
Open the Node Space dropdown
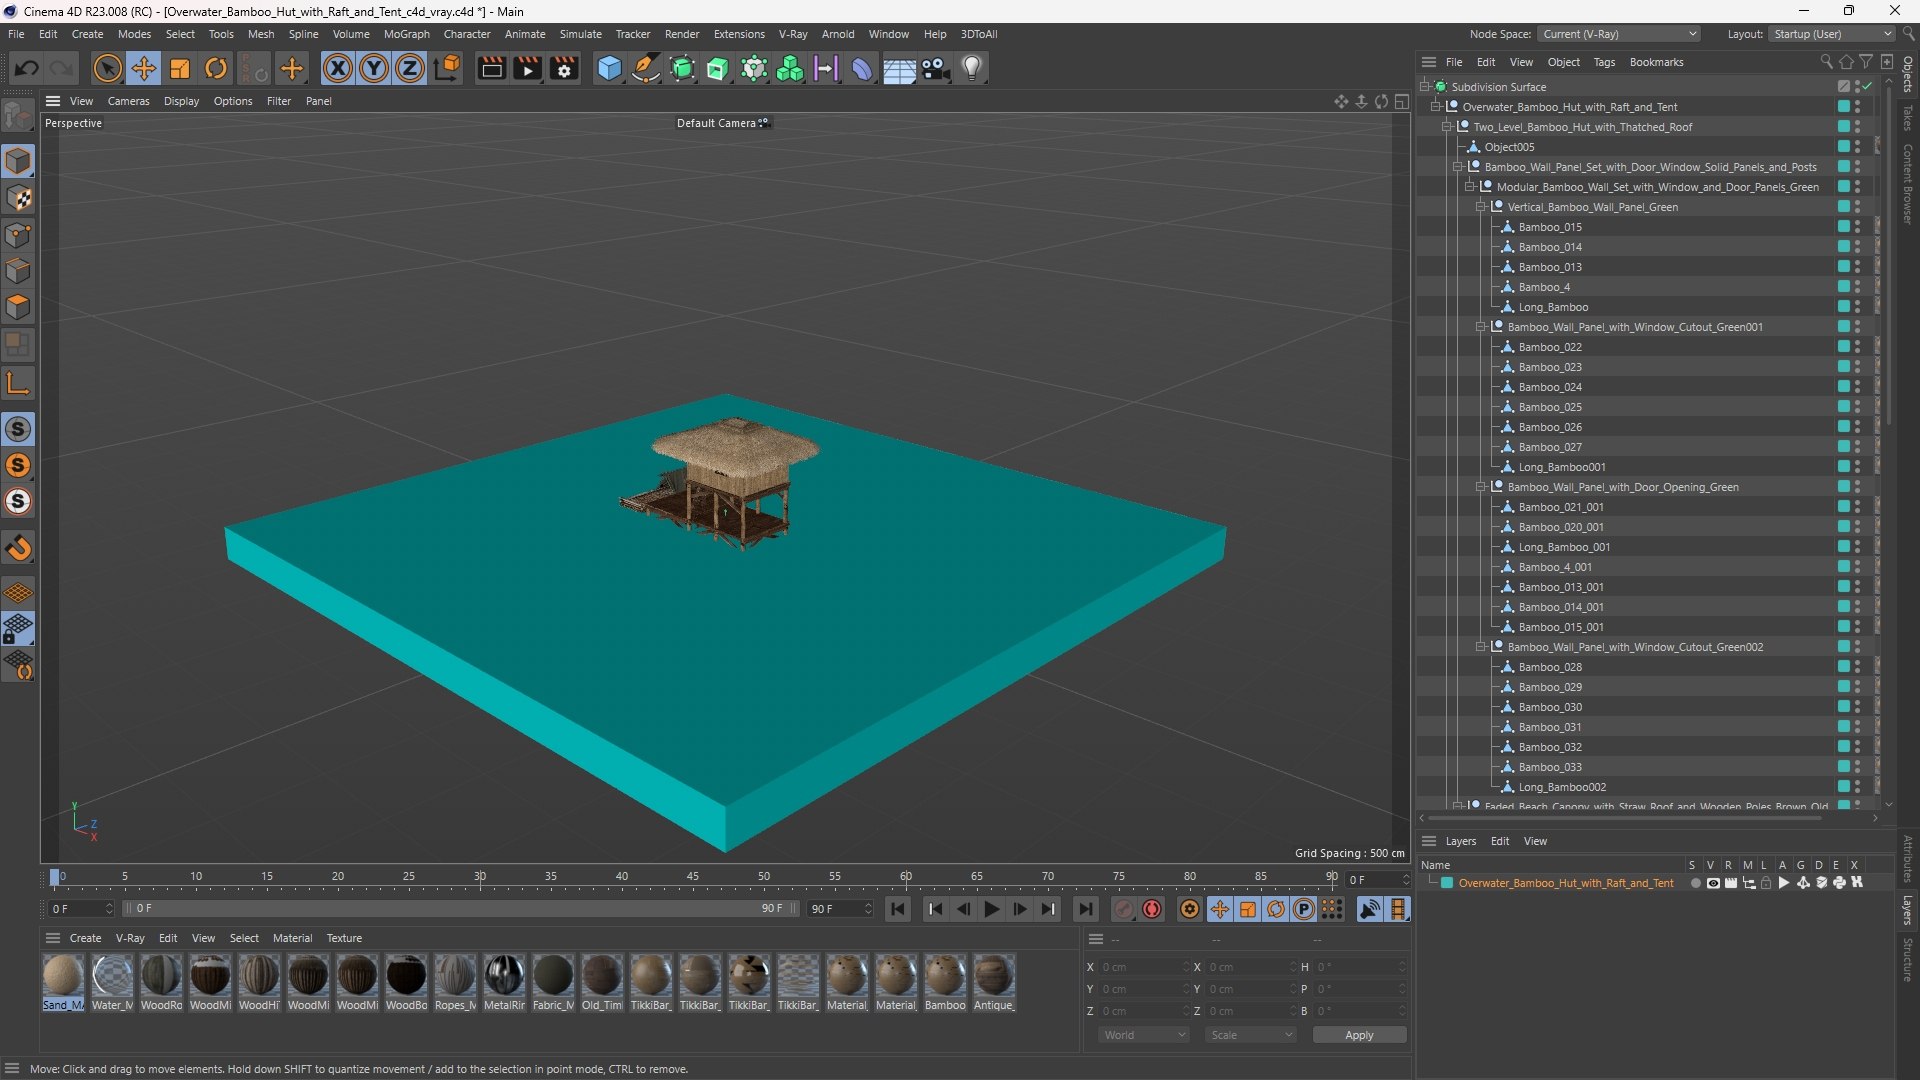pyautogui.click(x=1618, y=34)
